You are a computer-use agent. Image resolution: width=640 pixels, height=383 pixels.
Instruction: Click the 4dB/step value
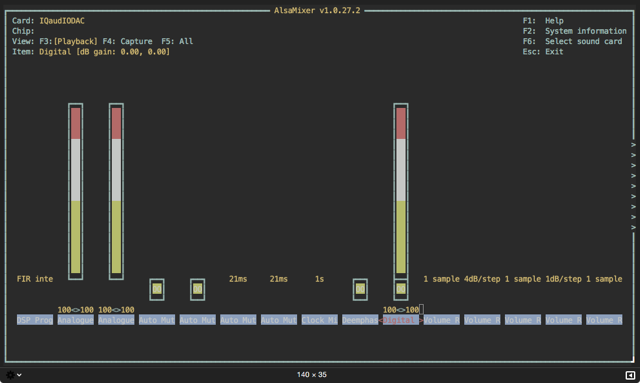tap(482, 279)
